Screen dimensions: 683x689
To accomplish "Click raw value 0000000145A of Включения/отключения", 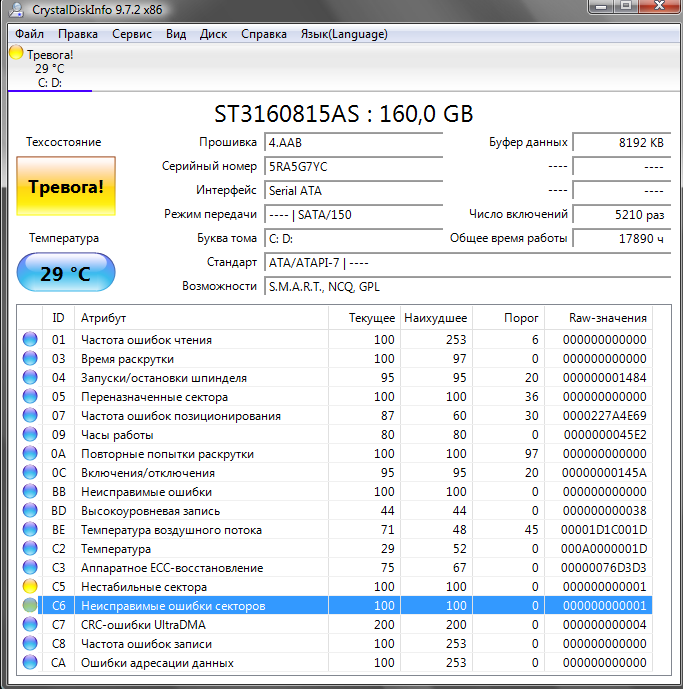I will coord(604,473).
